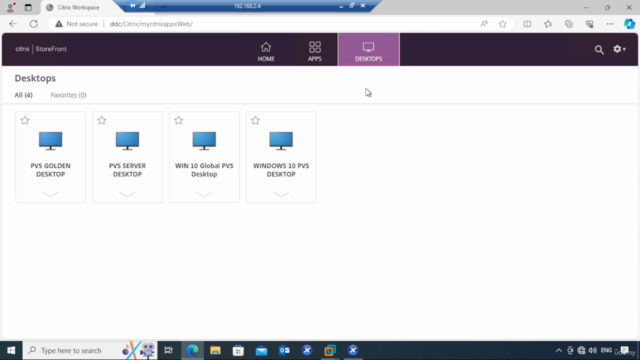Open the VMware Workstation taskbar icon
Screen dimensions: 640x360
[330, 350]
